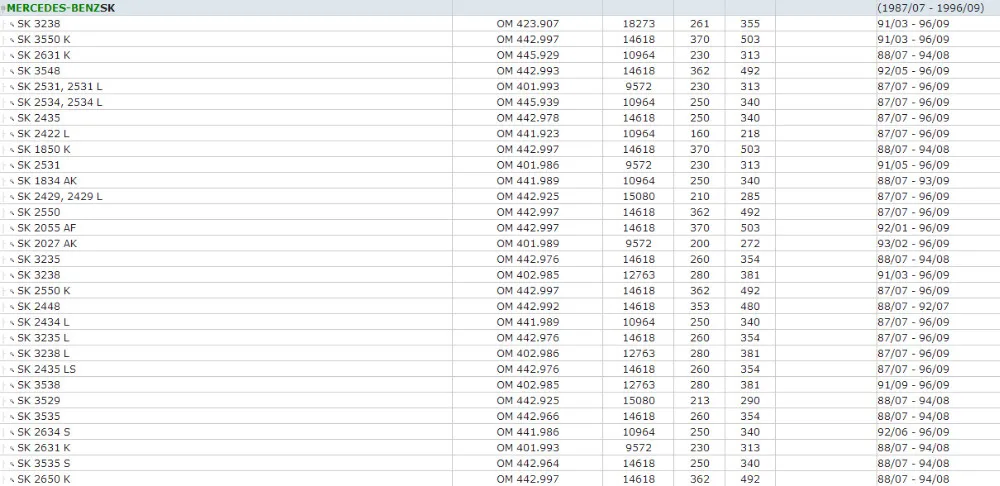Select SK 2631 K with engine OM 401.993
The image size is (1000, 486).
[44, 448]
